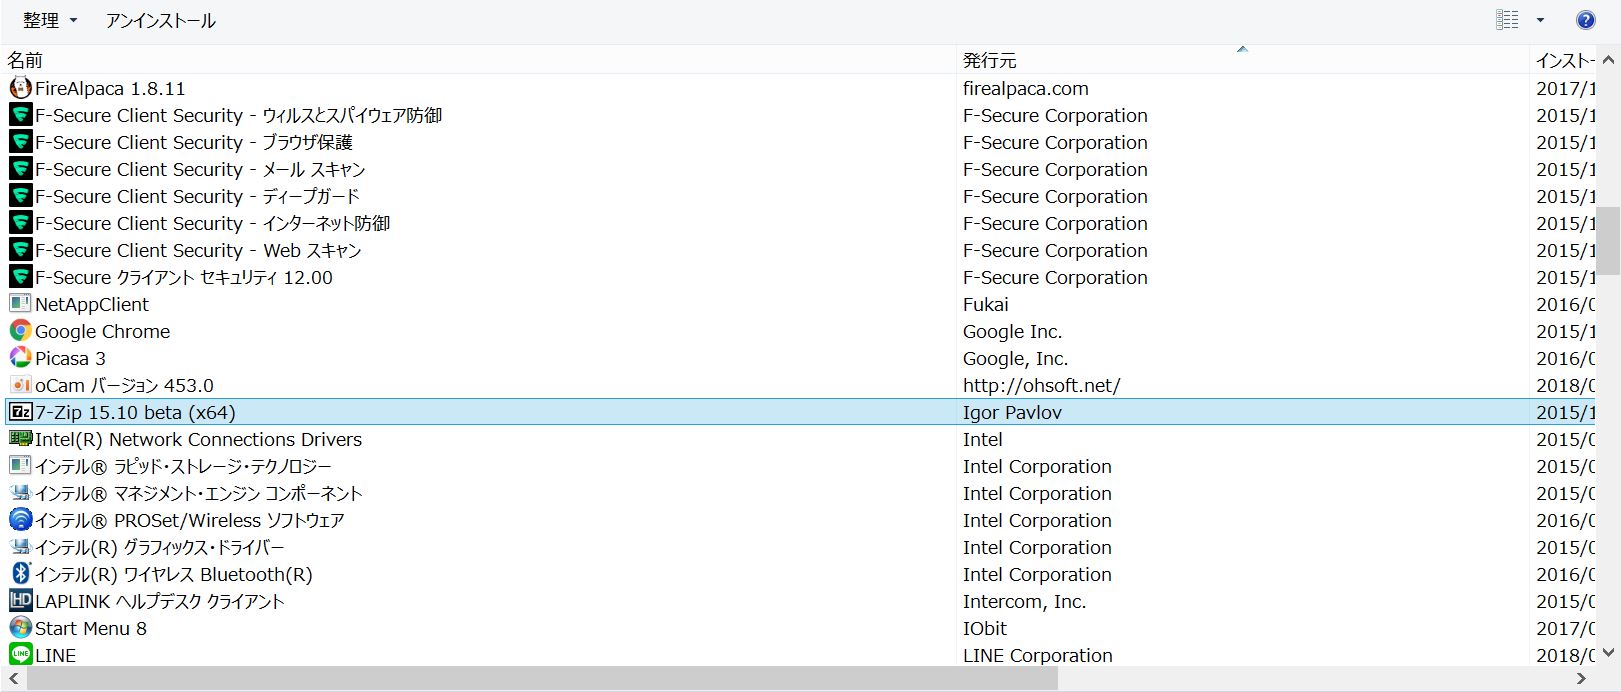Select the LINE app icon
Image resolution: width=1621 pixels, height=692 pixels.
(20, 655)
